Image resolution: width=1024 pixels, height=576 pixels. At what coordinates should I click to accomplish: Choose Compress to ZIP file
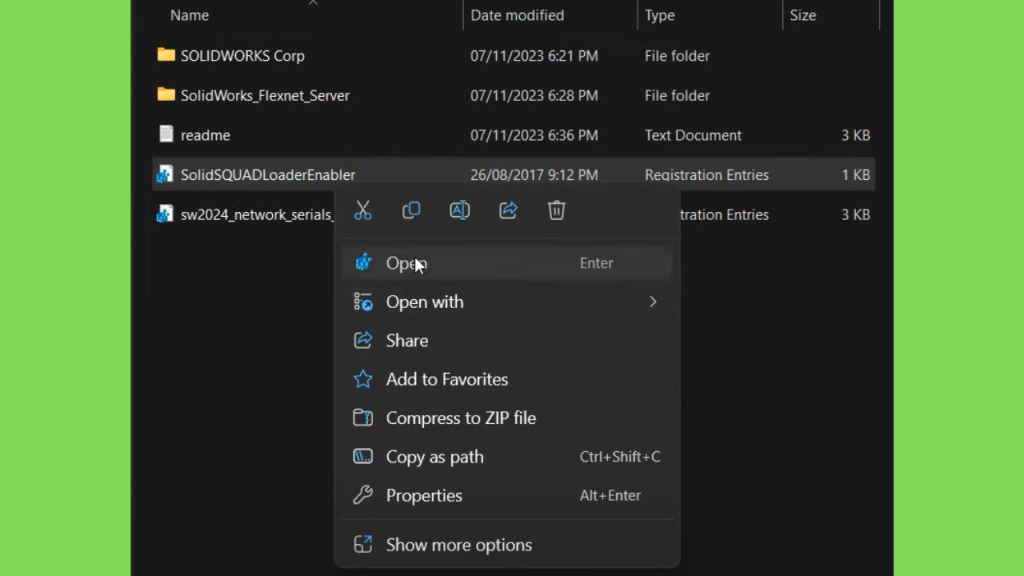(507, 417)
